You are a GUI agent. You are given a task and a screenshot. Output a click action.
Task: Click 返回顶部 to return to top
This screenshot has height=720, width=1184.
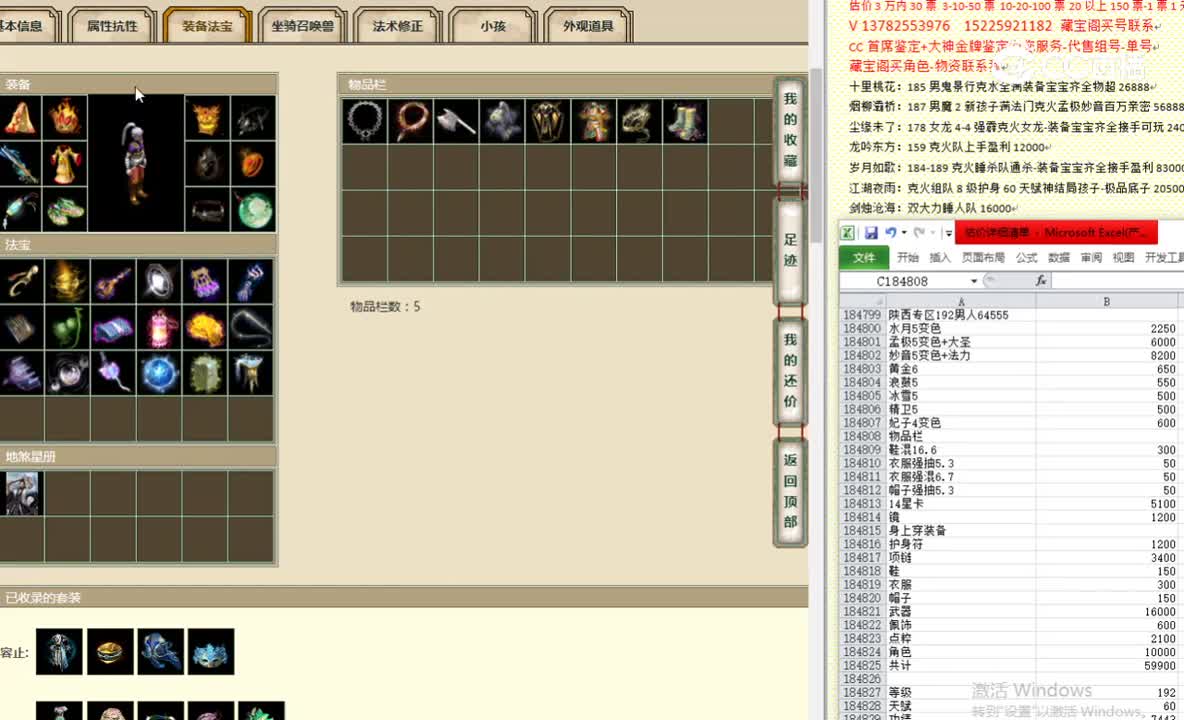pos(790,491)
